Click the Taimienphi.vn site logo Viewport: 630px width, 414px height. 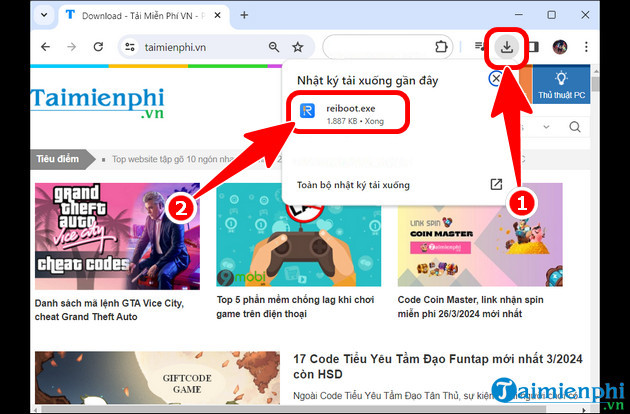click(98, 102)
